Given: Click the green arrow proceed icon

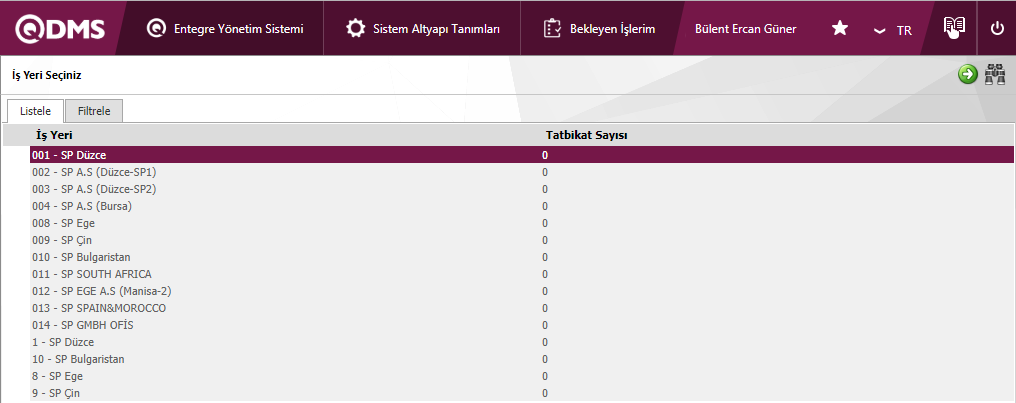Looking at the screenshot, I should tap(967, 75).
